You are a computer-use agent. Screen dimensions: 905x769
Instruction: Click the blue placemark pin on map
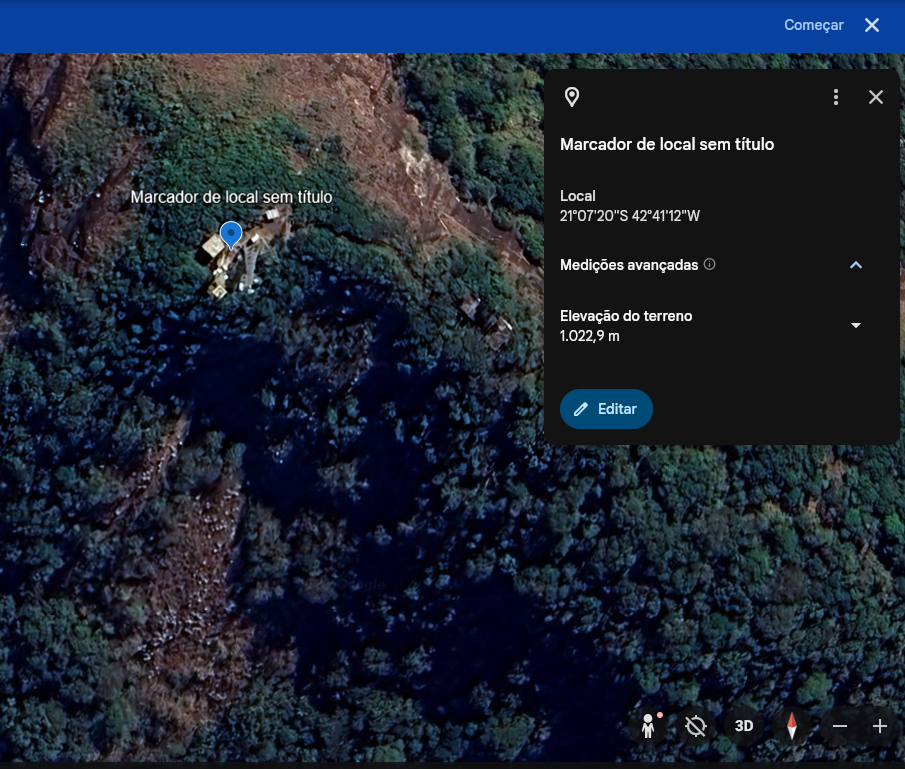(x=231, y=235)
